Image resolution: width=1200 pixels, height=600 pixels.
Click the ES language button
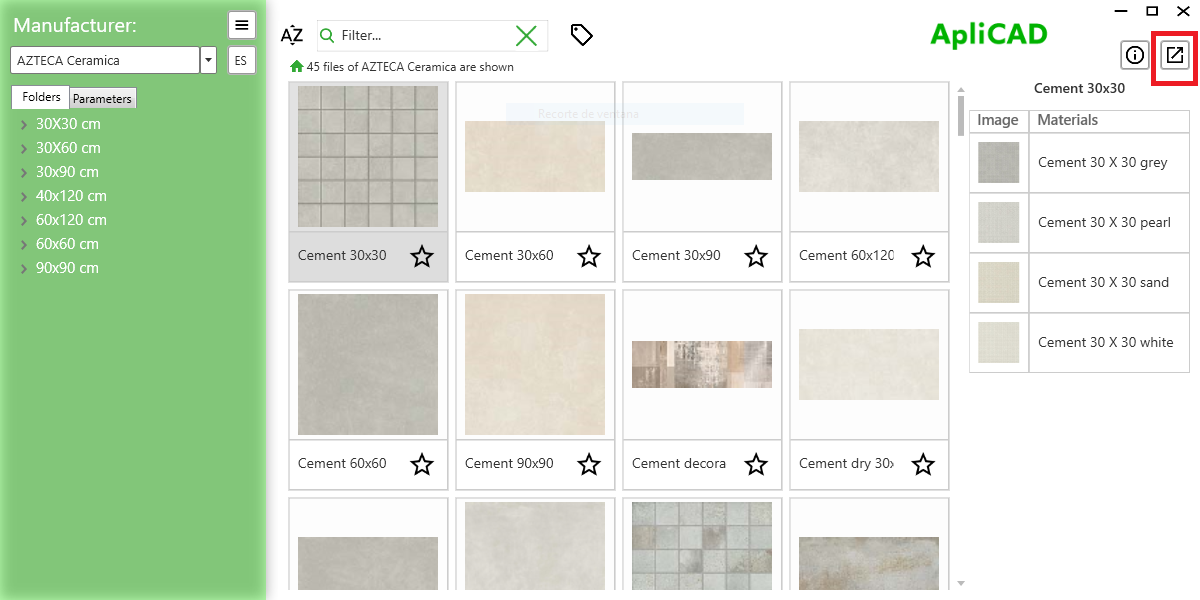click(241, 60)
